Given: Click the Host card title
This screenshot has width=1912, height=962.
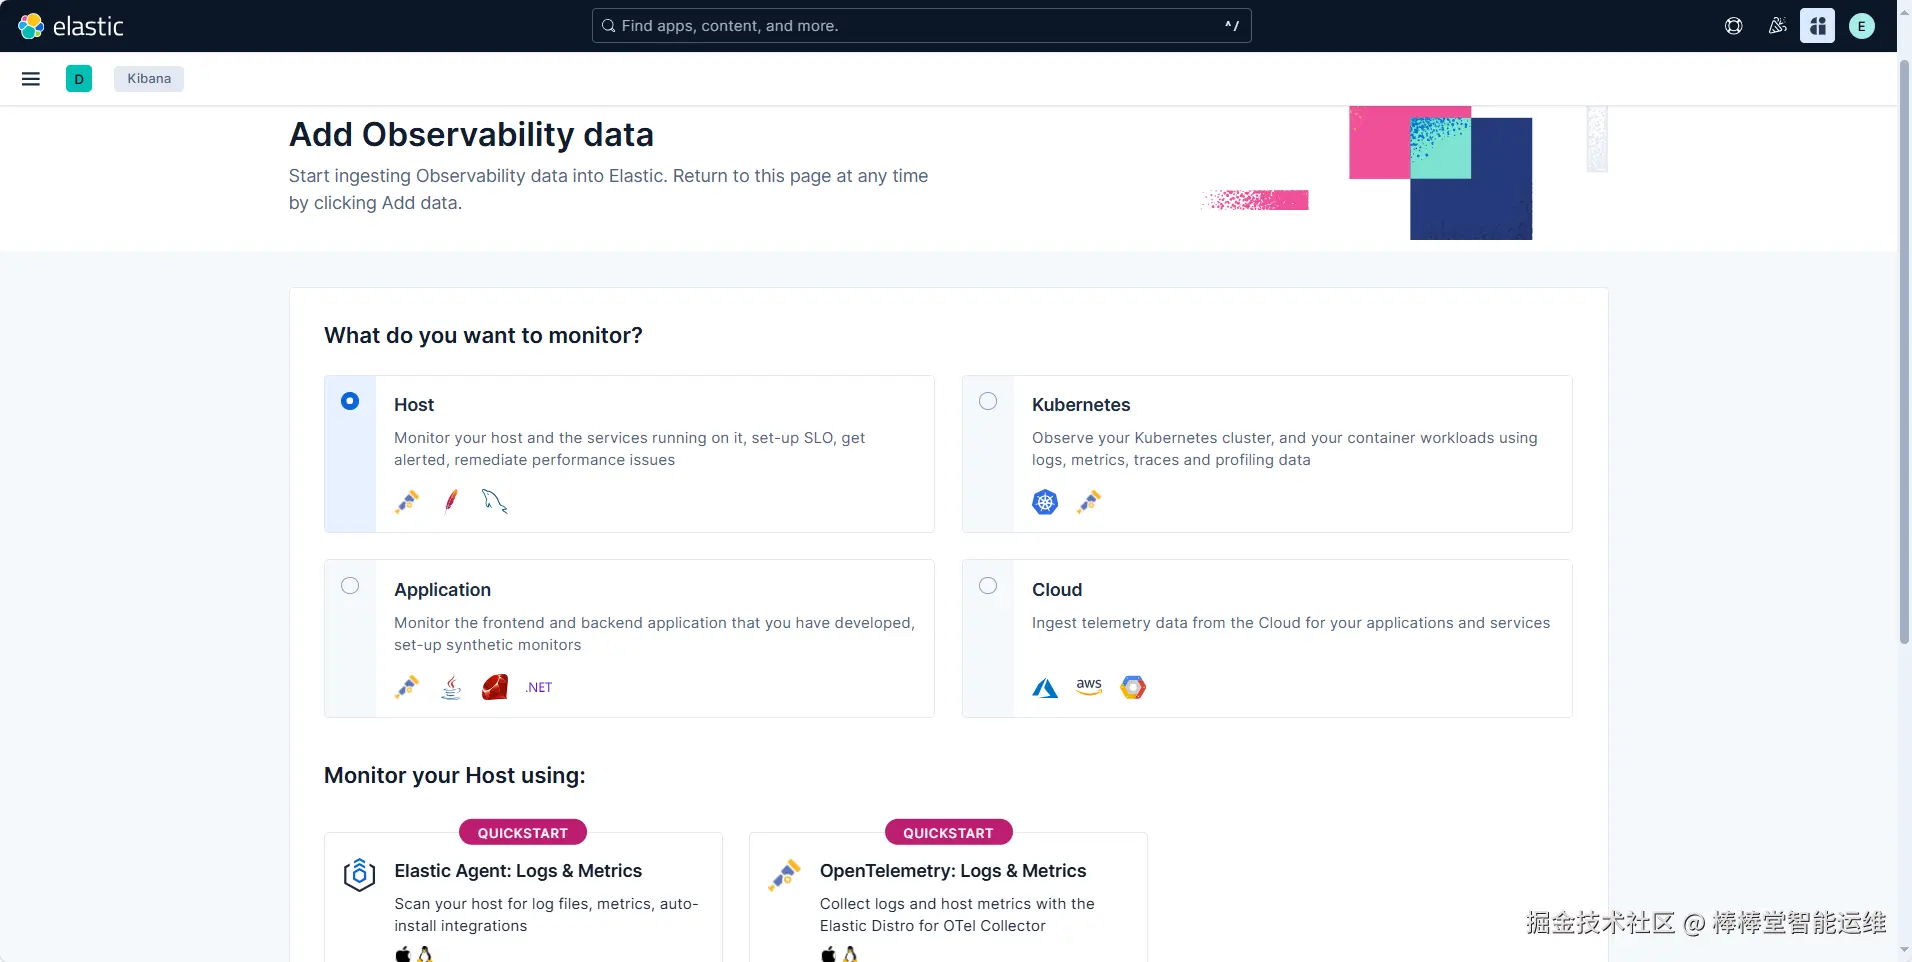Looking at the screenshot, I should [x=414, y=405].
